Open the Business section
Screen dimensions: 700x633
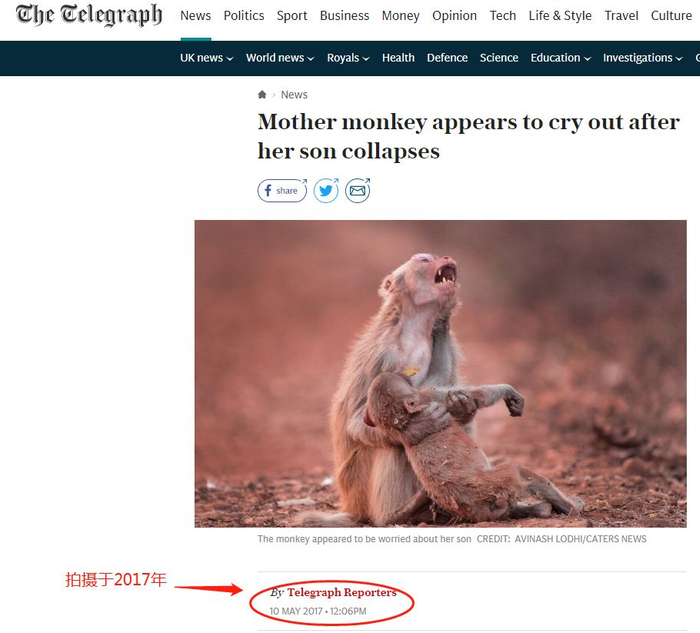(345, 16)
